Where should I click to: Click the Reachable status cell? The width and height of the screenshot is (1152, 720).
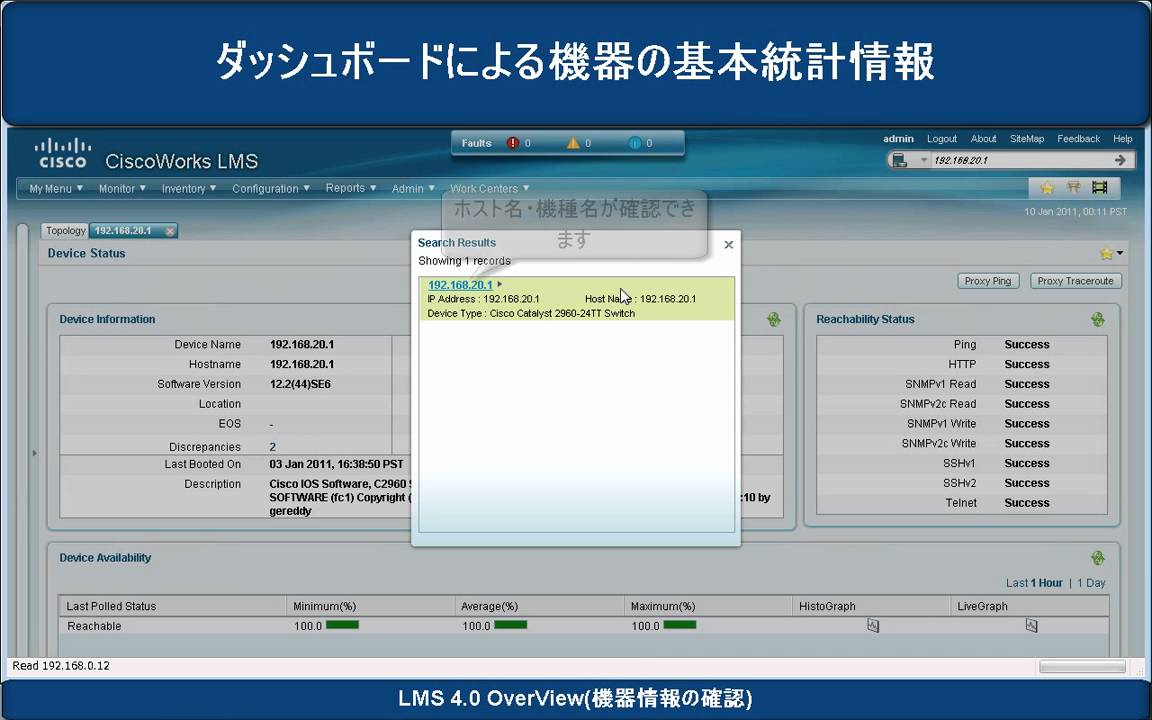coord(94,626)
